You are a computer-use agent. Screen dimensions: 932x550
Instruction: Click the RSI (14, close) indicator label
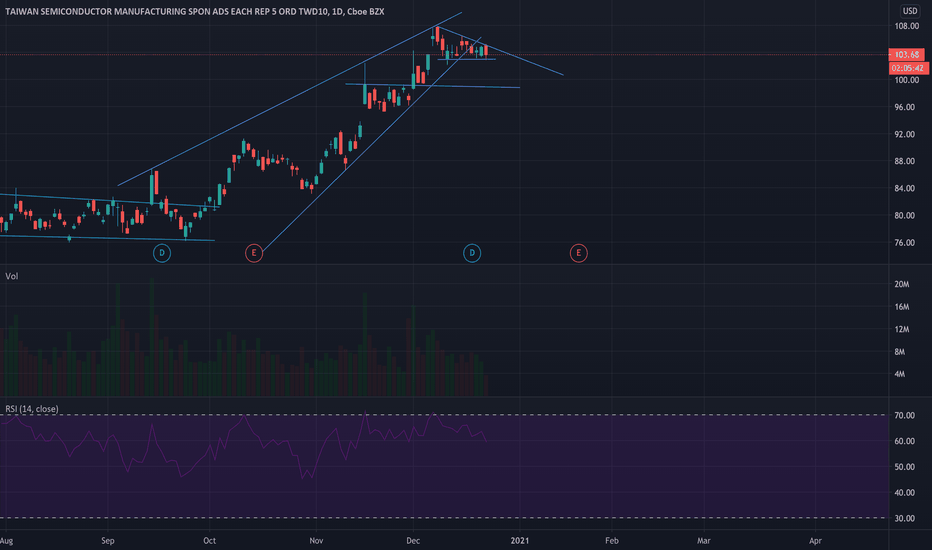coord(32,409)
